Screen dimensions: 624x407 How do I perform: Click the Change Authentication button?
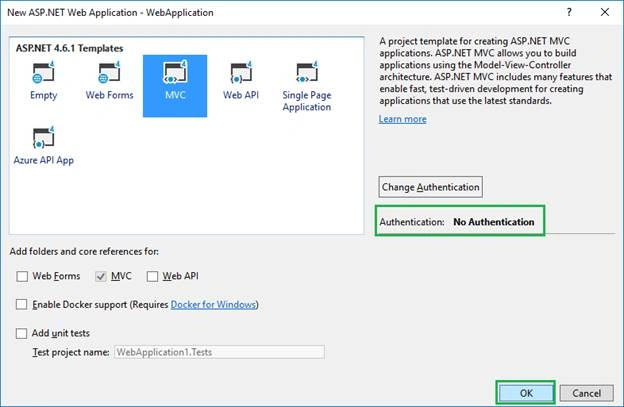tap(431, 187)
